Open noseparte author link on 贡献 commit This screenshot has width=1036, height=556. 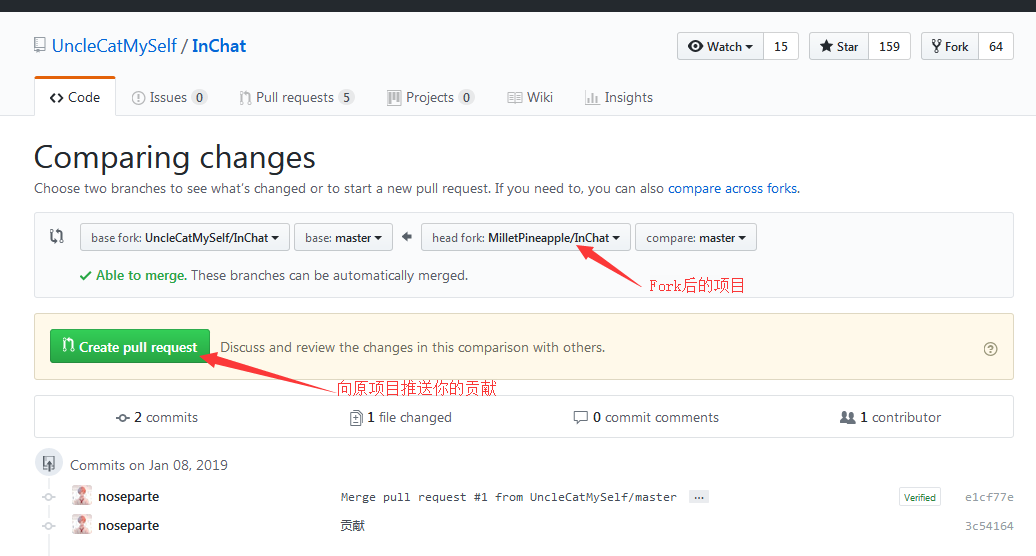pyautogui.click(x=129, y=526)
